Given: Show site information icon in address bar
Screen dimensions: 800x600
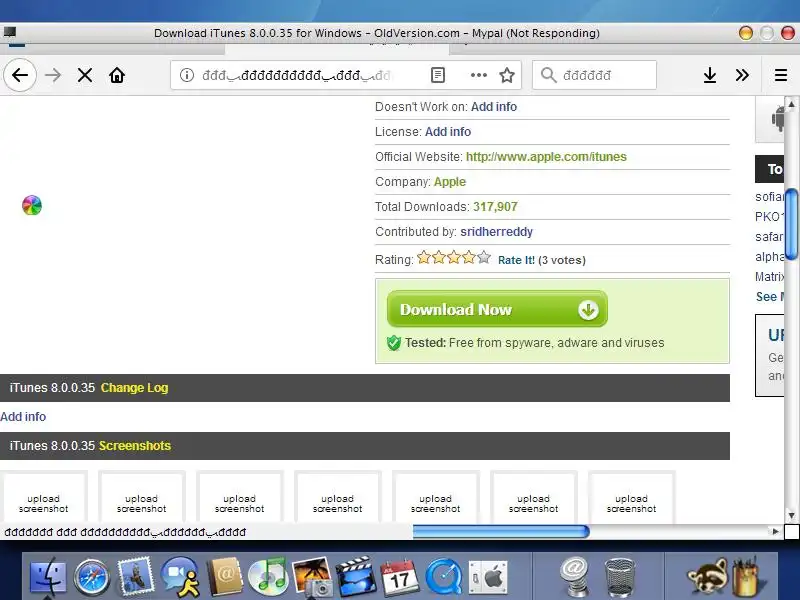Looking at the screenshot, I should [187, 76].
